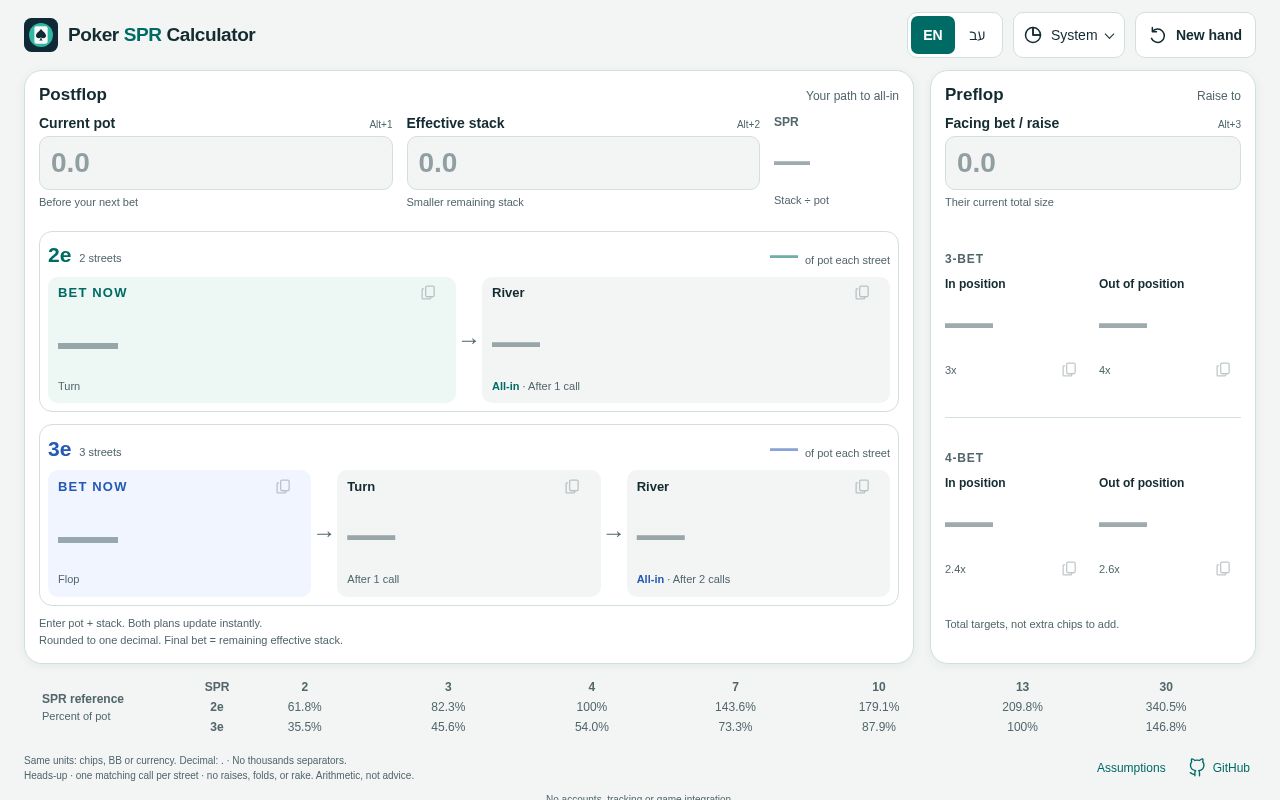Screen dimensions: 1280x800
Task: Copy the 3e Bet Now flop amount
Action: 283,487
